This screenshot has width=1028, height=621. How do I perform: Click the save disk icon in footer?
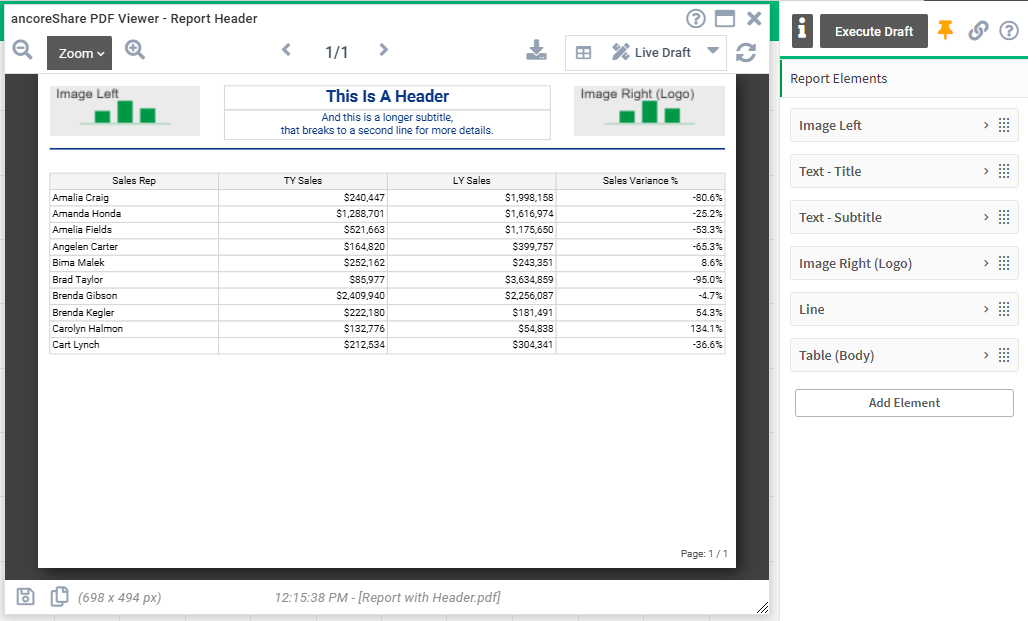26,596
